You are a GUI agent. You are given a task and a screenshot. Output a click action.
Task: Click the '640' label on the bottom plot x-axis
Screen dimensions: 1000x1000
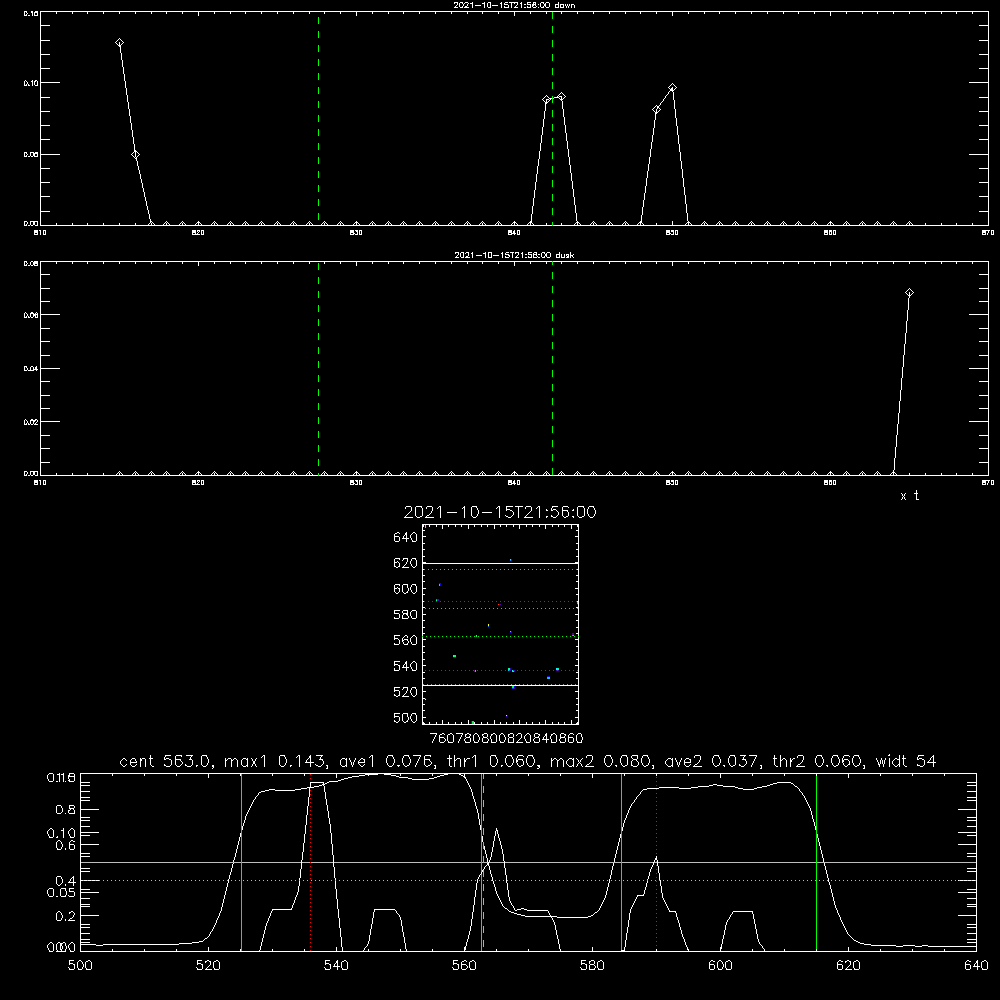(x=976, y=966)
